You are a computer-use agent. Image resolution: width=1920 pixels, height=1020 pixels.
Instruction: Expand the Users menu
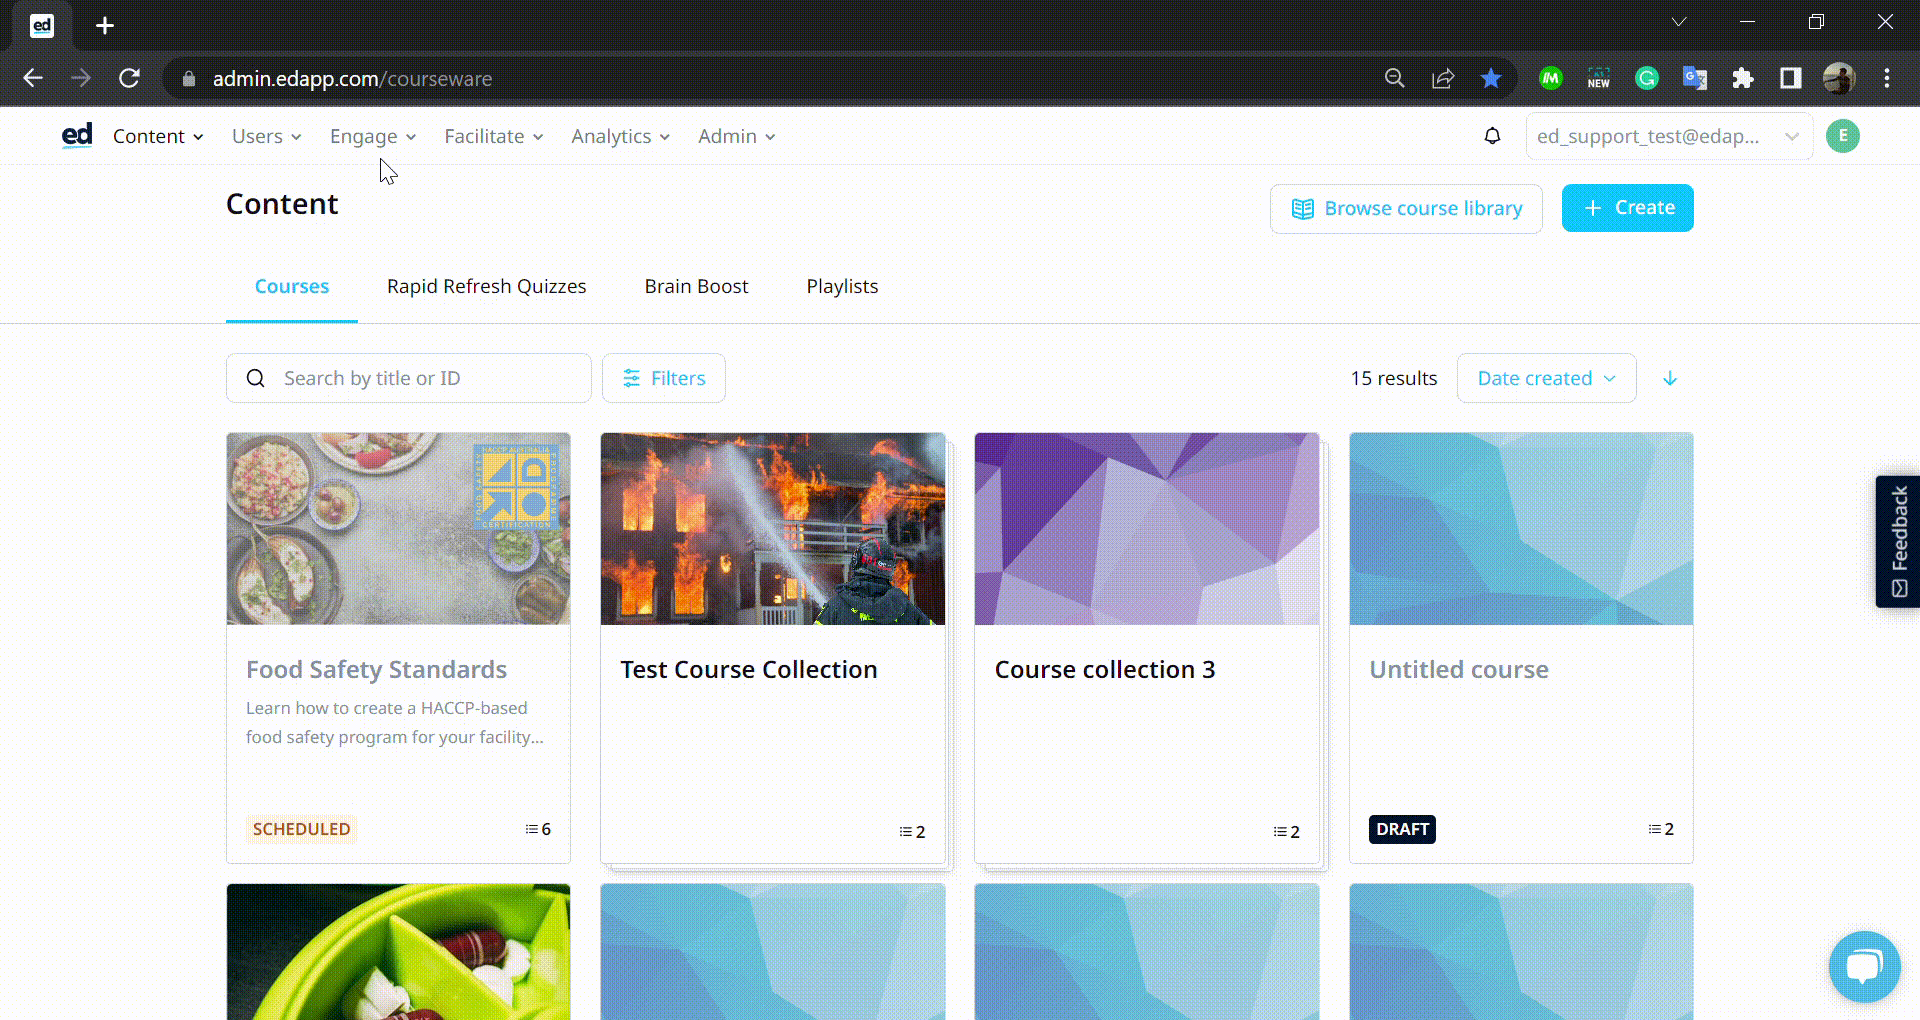coord(267,136)
